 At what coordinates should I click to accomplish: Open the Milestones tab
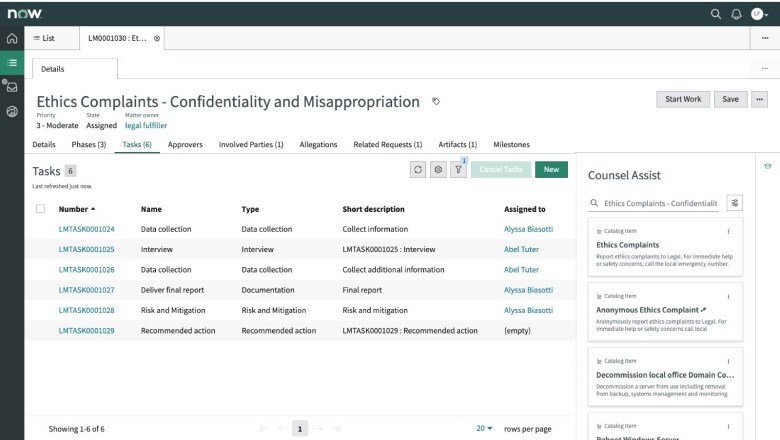511,144
